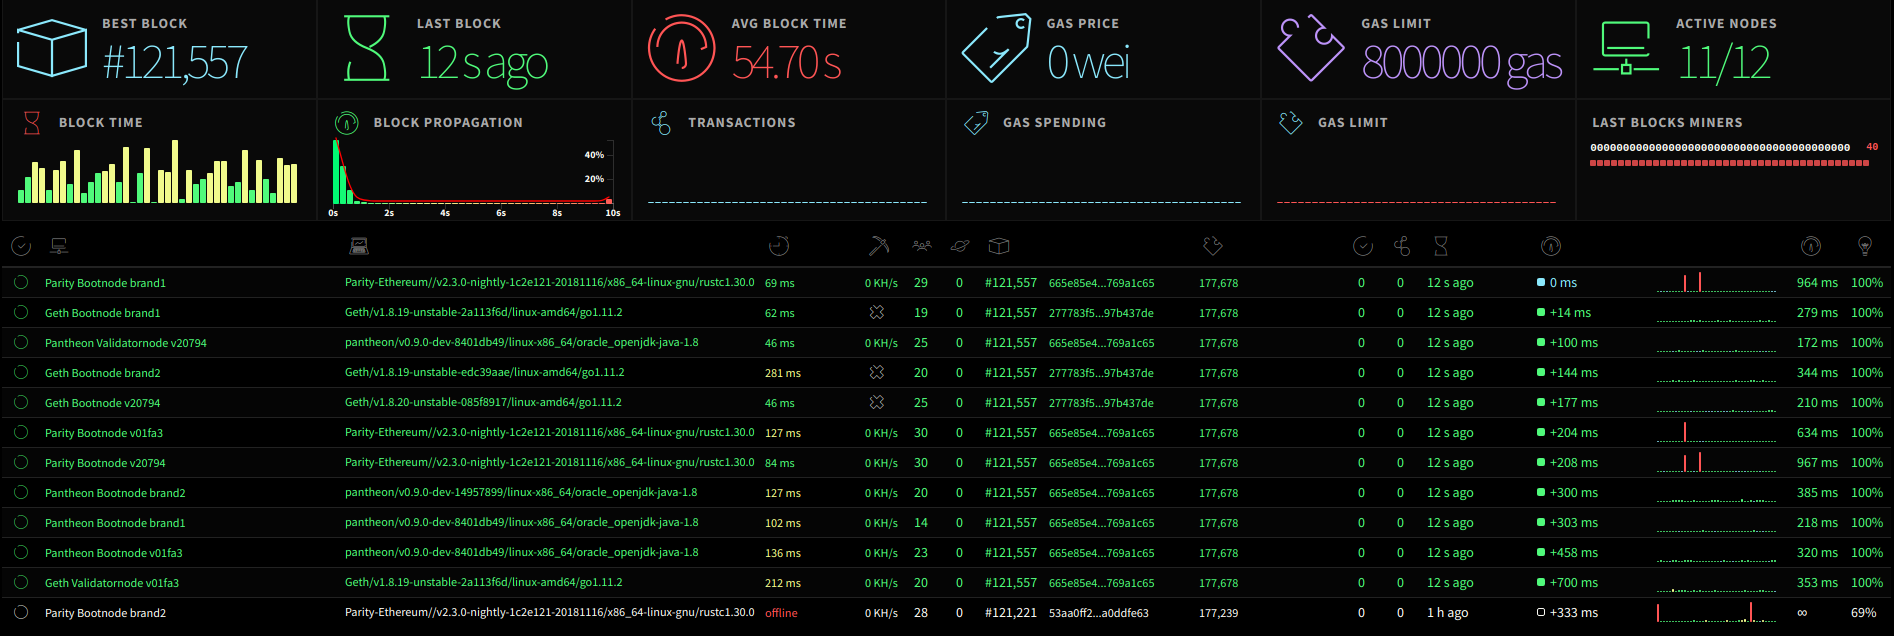Screen dimensions: 1894x636
Task: Toggle pin circle for Parity Bootnode brand2
Action: point(21,613)
